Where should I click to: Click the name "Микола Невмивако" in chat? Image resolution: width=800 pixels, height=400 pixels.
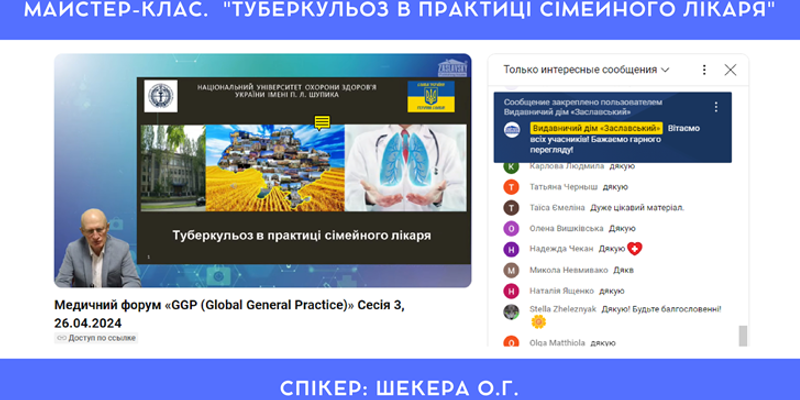(x=569, y=270)
